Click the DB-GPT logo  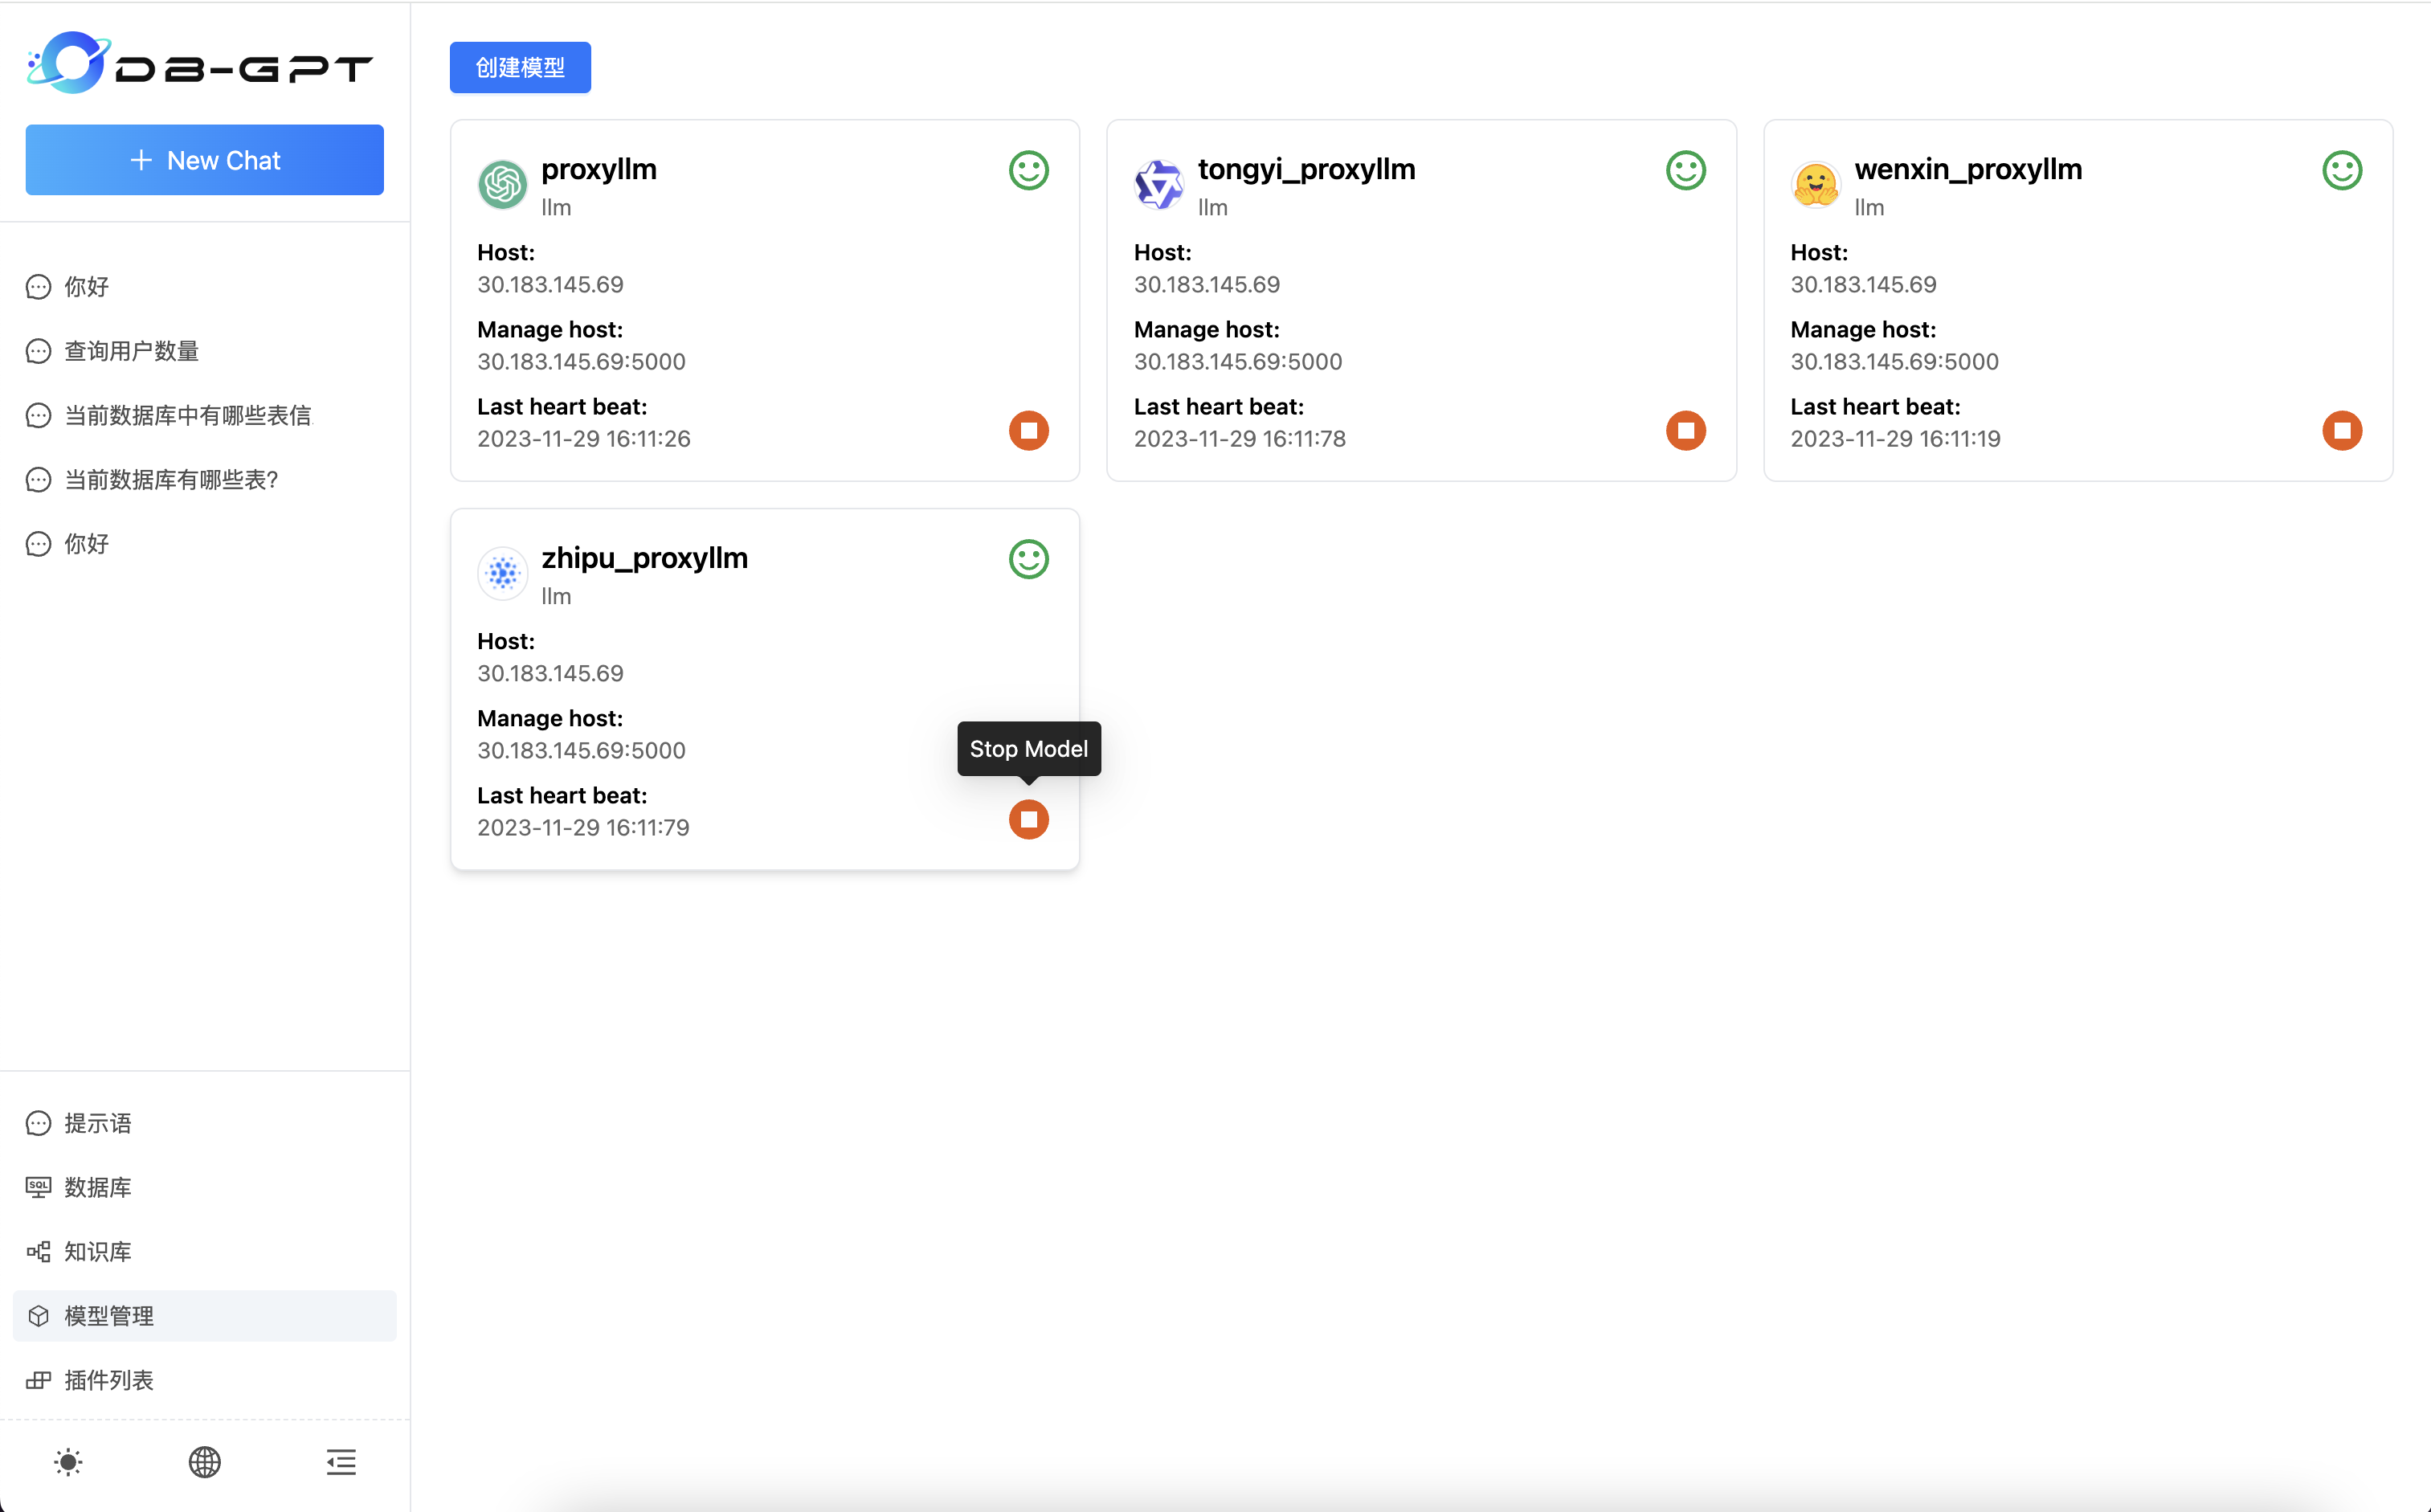coord(199,64)
